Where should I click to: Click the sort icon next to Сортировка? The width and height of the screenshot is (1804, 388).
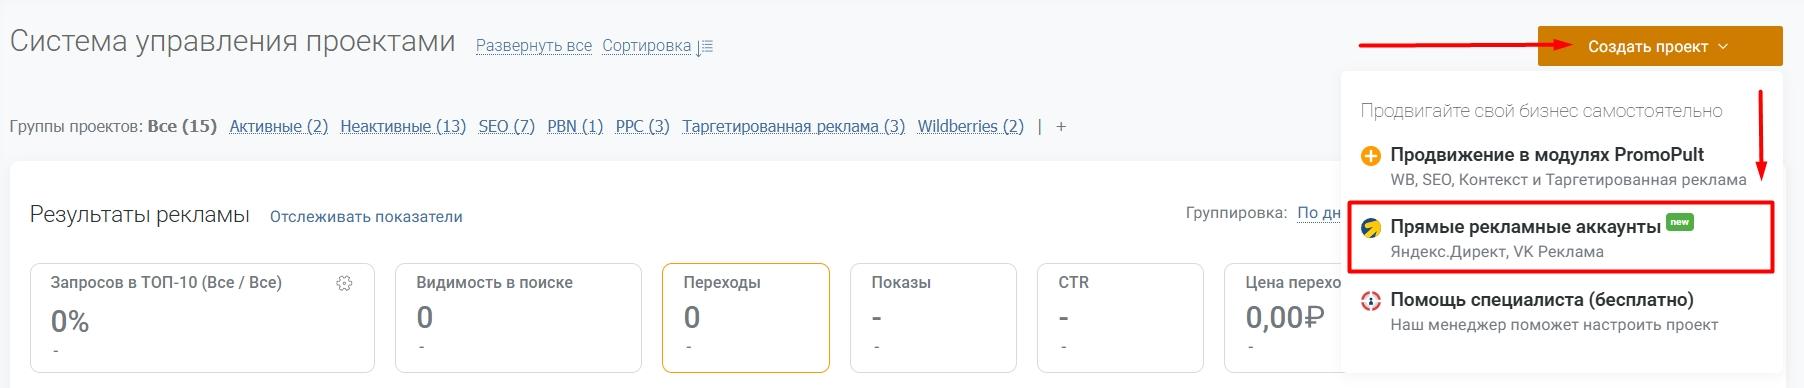tap(705, 47)
